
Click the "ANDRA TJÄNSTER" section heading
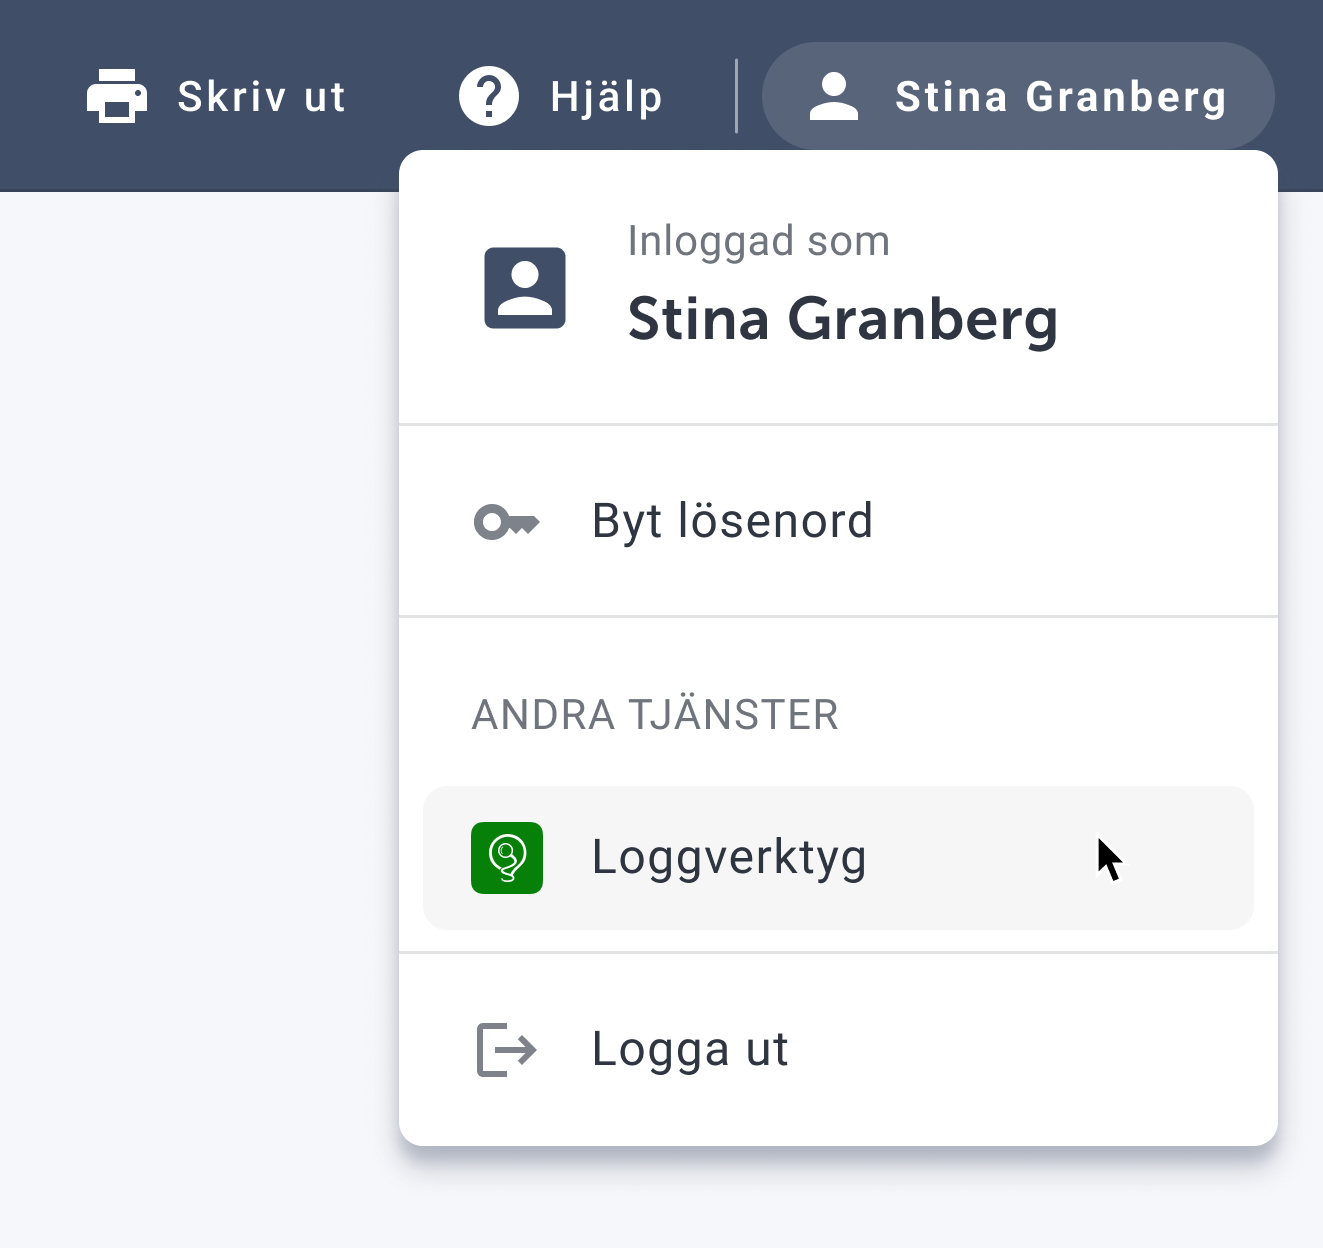655,715
